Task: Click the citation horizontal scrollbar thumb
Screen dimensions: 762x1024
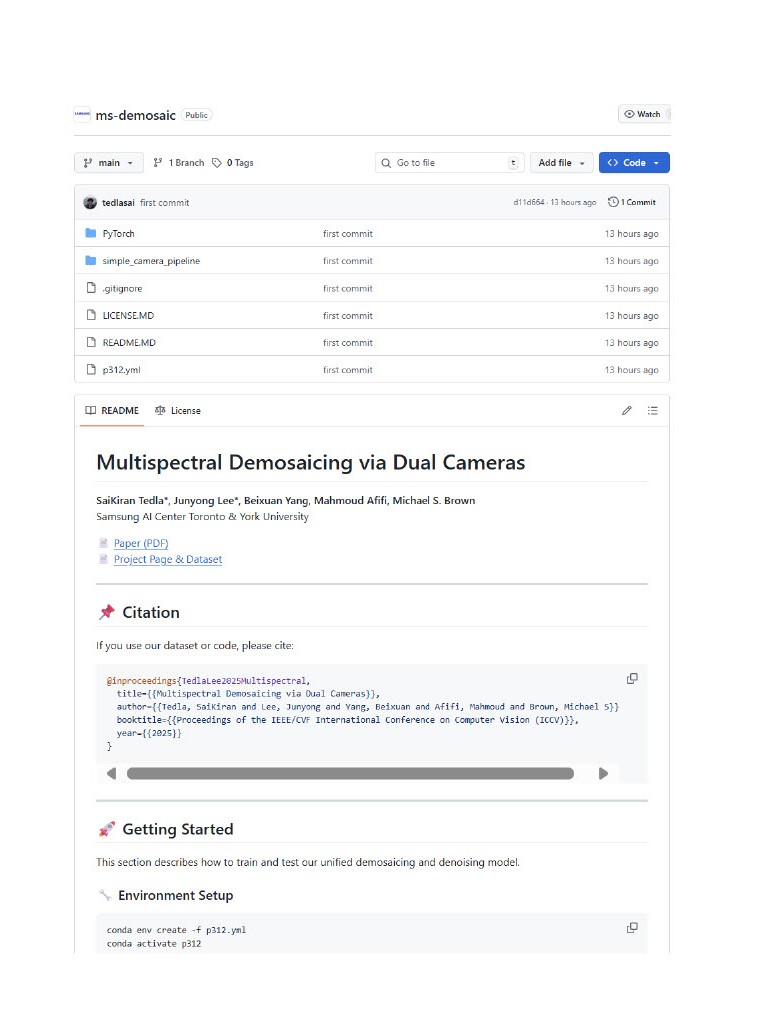Action: click(x=350, y=774)
